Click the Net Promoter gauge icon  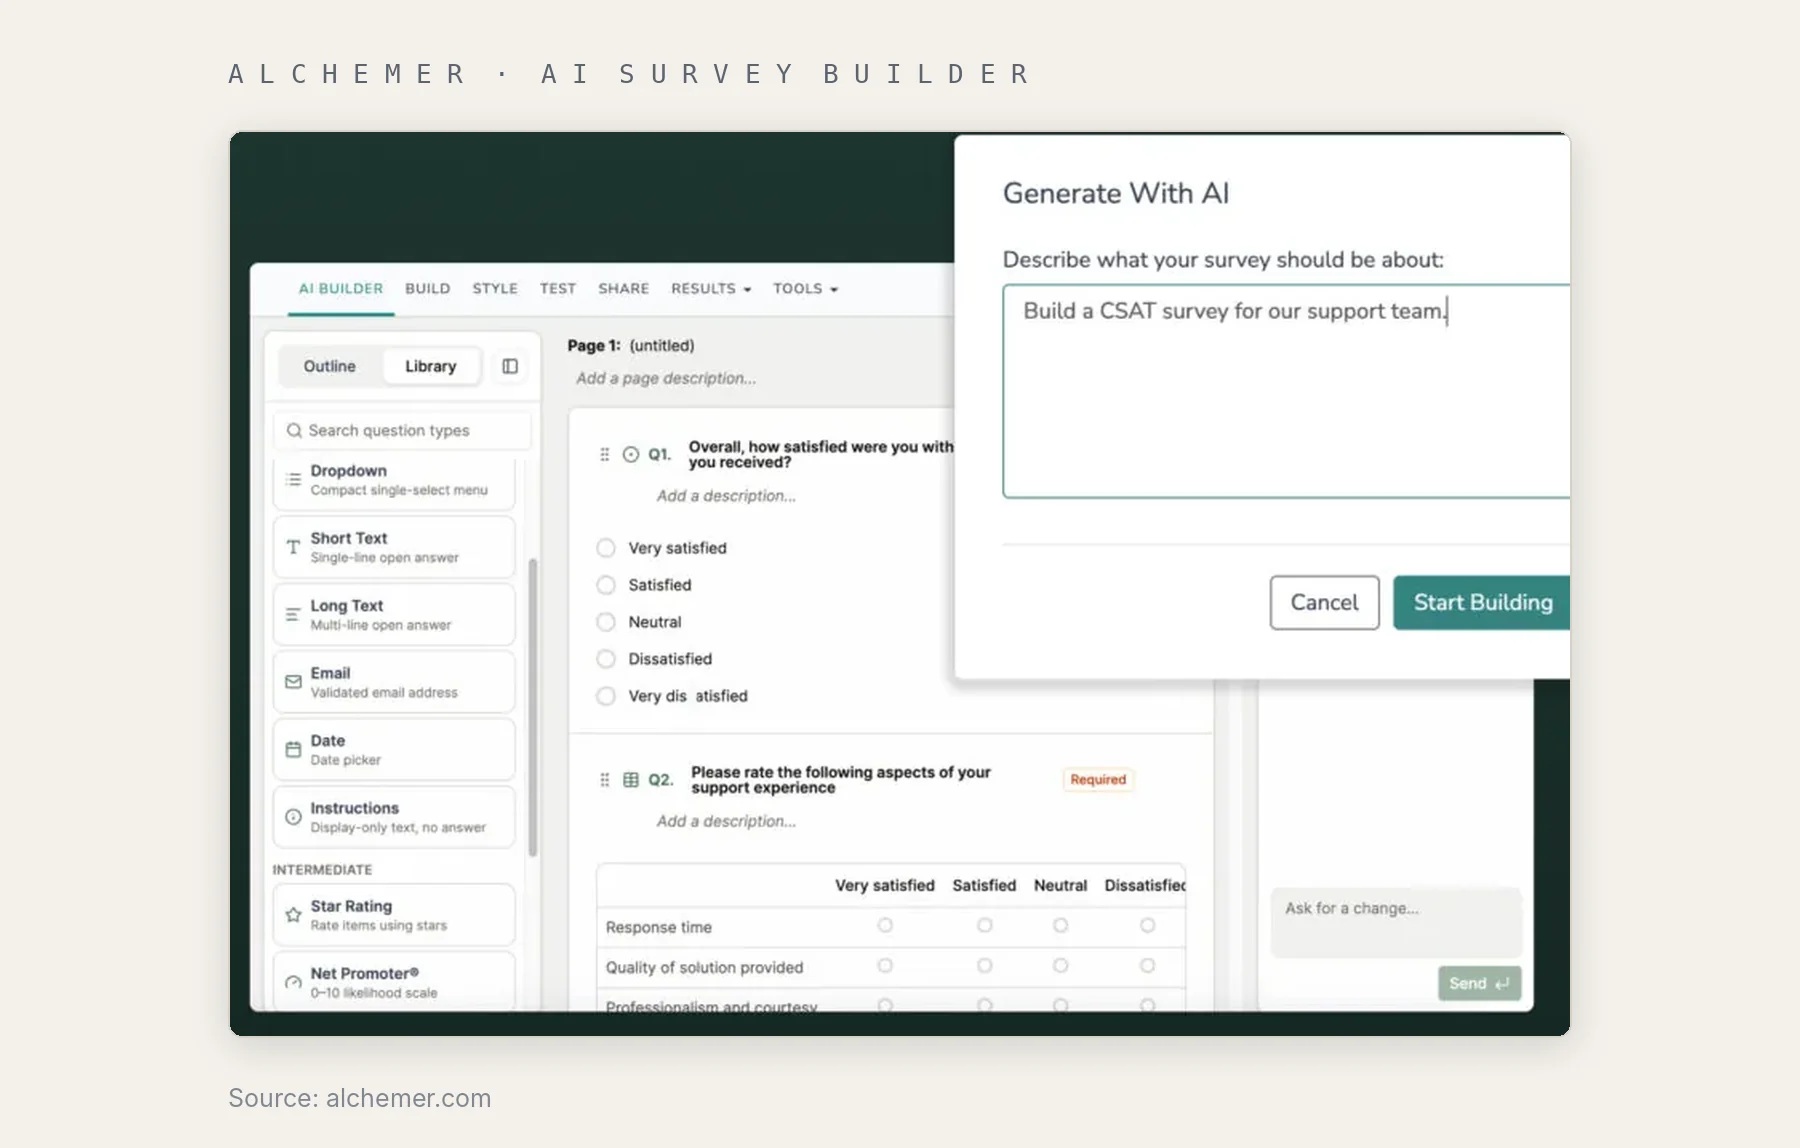(x=293, y=982)
